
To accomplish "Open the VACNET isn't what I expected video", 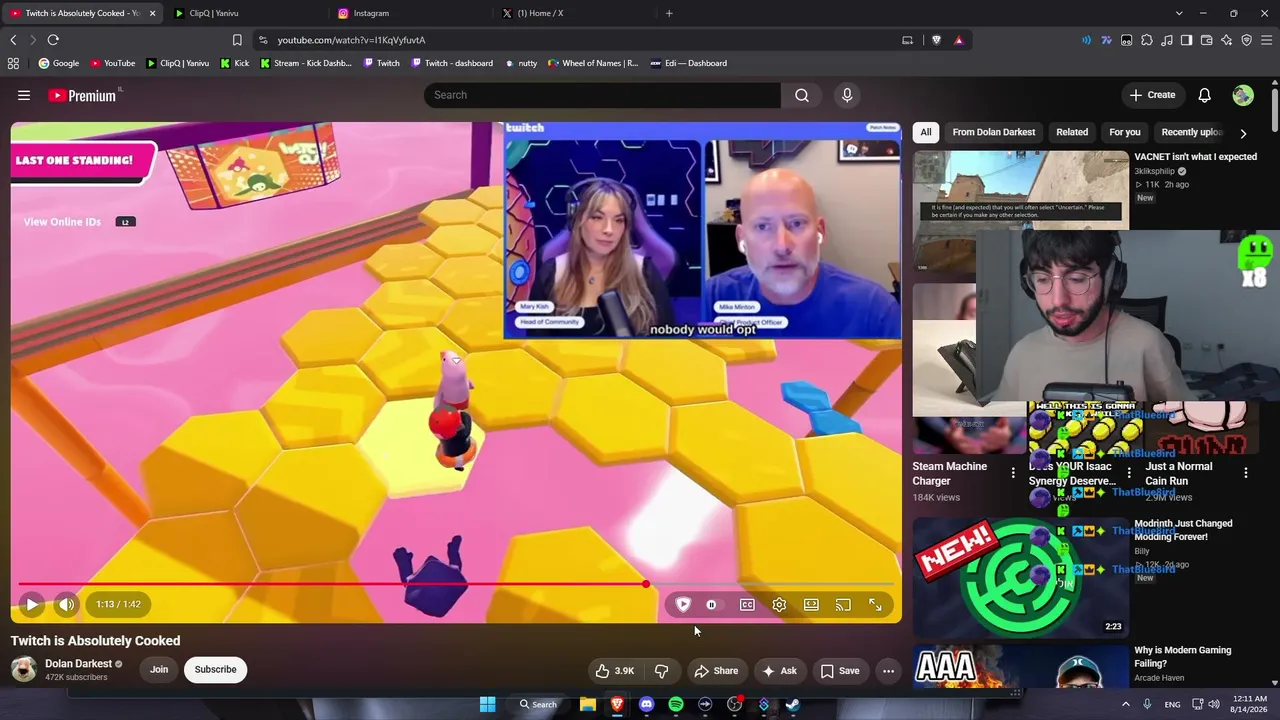I will (x=1195, y=157).
